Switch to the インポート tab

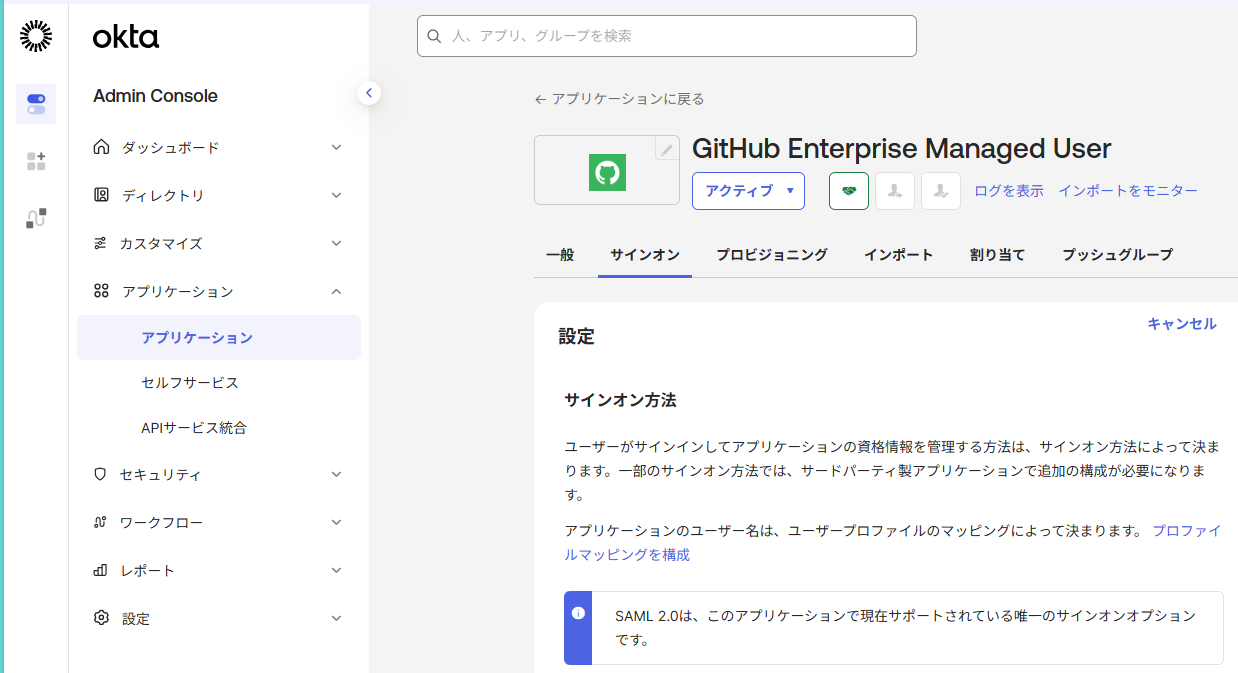click(899, 255)
